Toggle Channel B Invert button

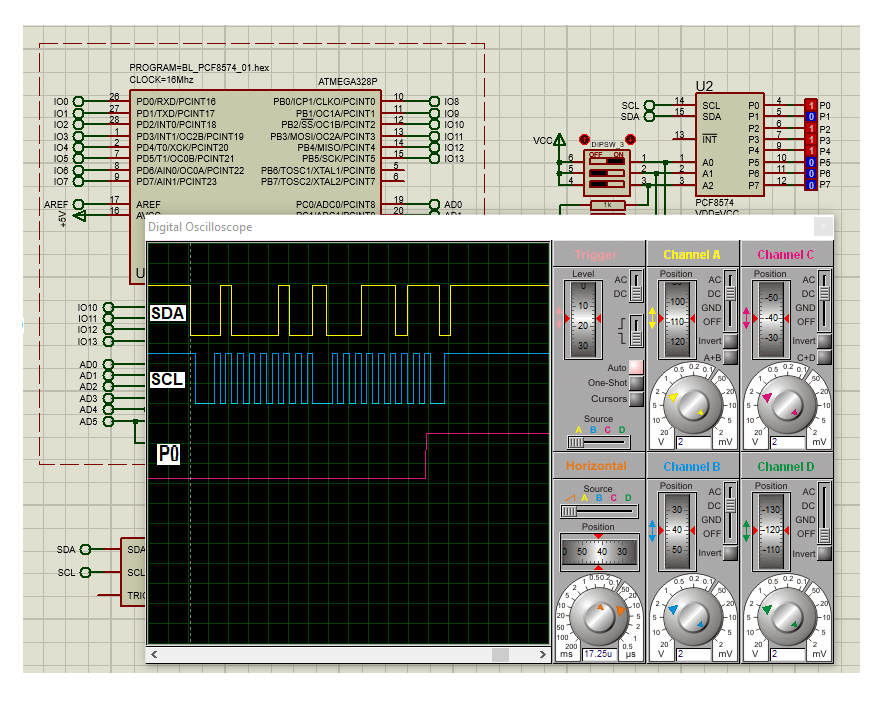click(730, 553)
